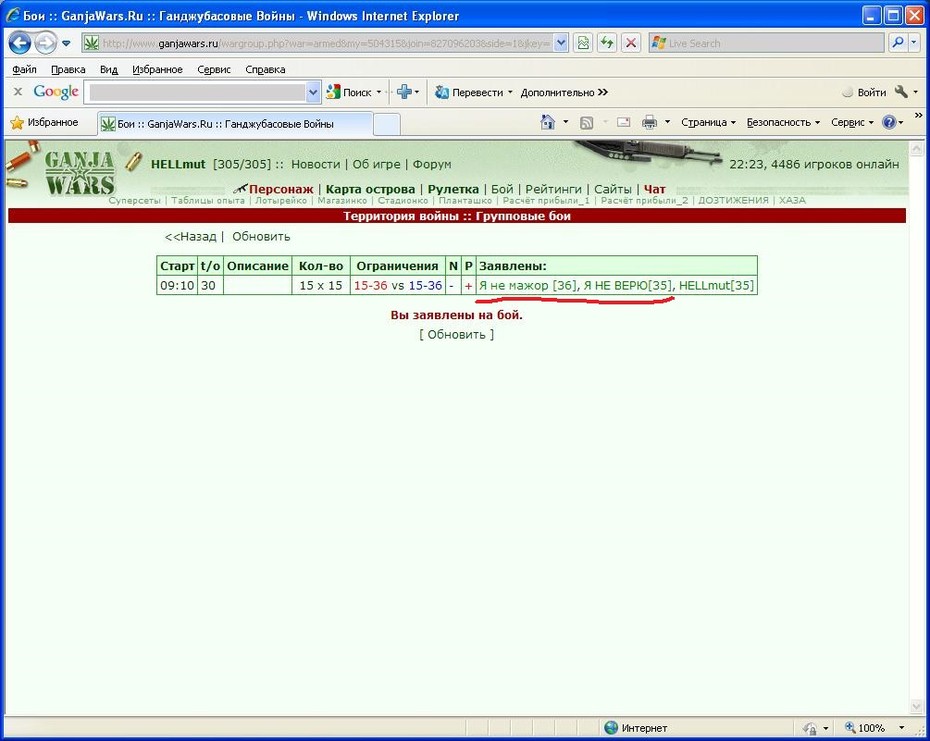930x741 pixels.
Task: Open the Страница command dropdown
Action: [708, 122]
